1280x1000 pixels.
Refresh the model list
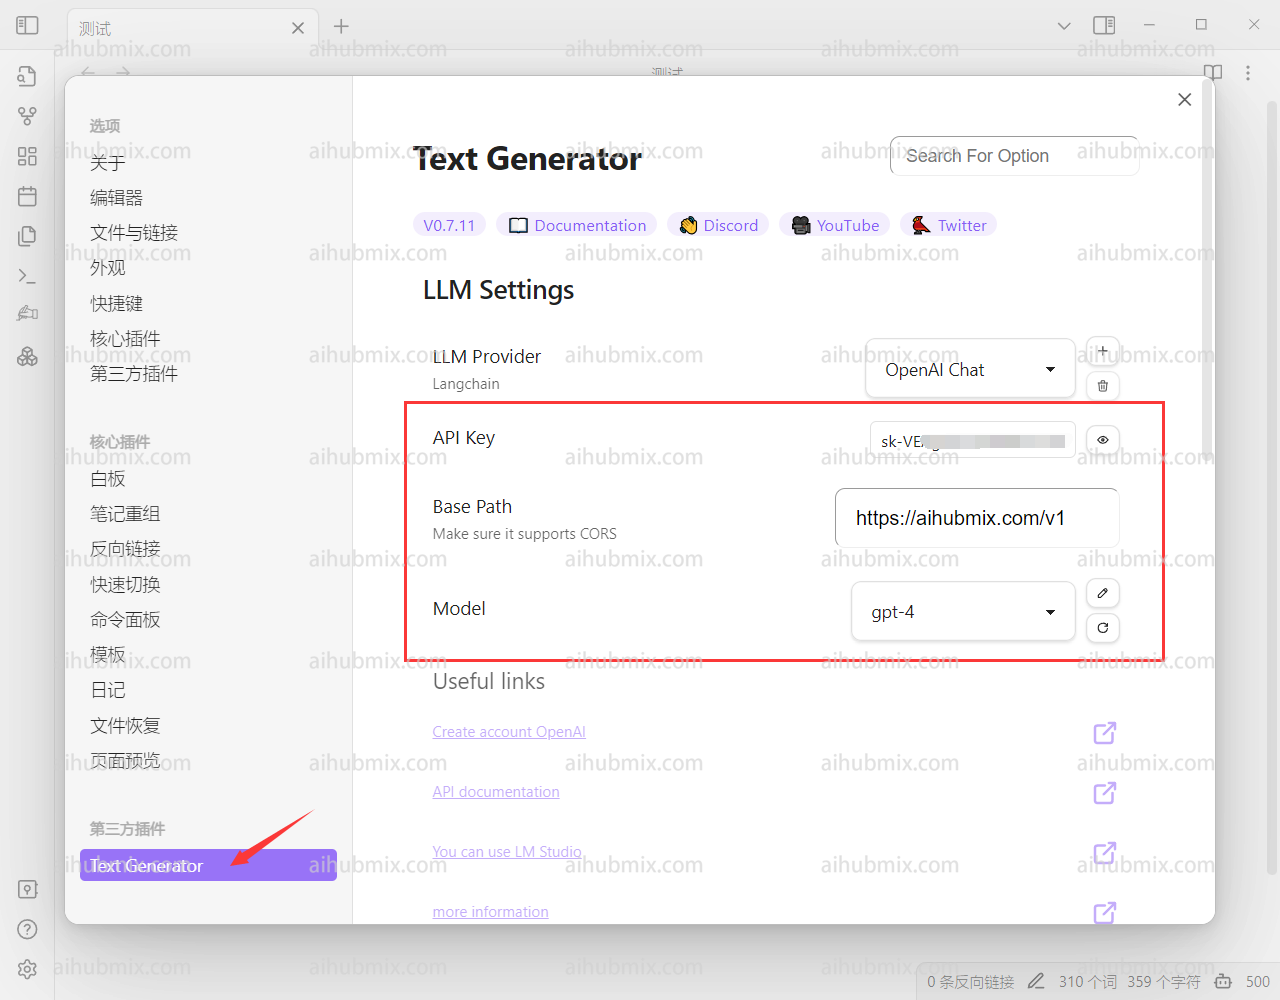click(x=1103, y=628)
